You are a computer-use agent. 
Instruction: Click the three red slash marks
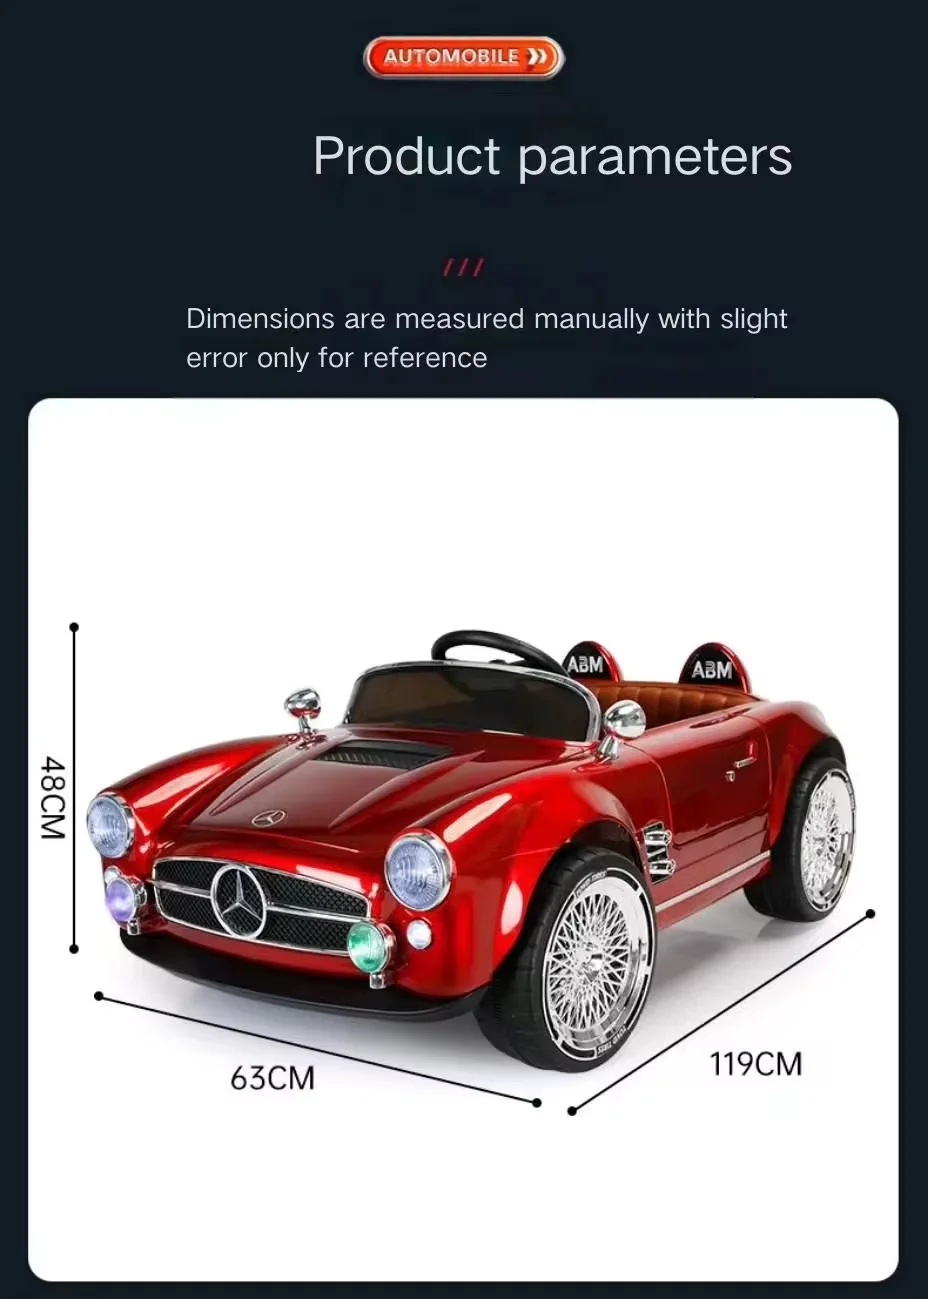[x=464, y=268]
